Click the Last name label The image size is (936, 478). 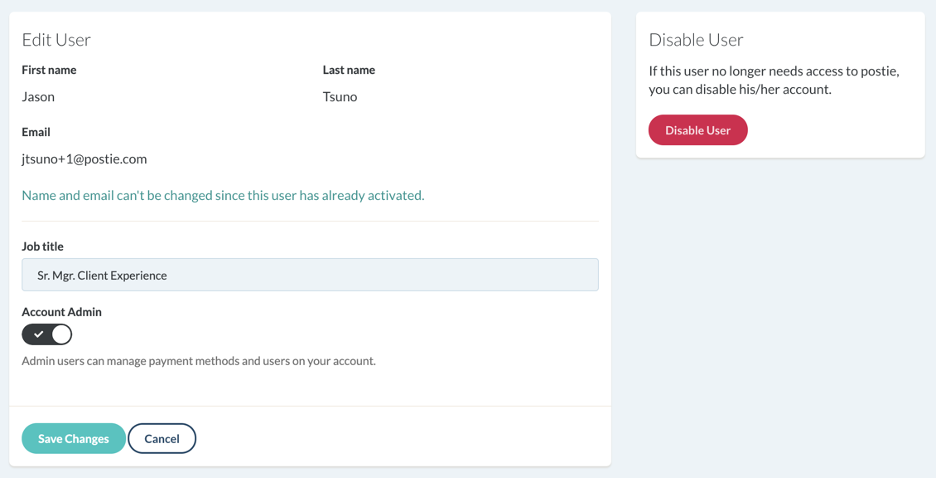pyautogui.click(x=349, y=70)
